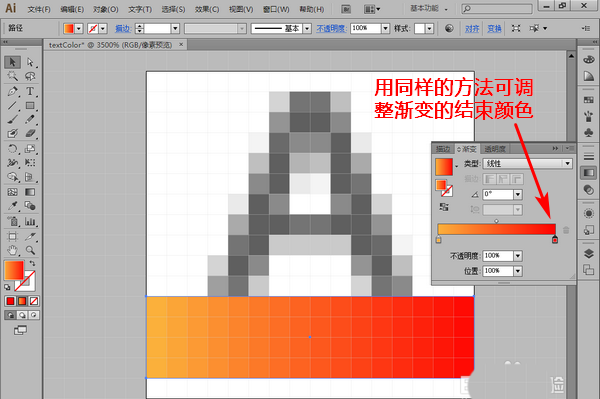Select the Pencil tool

coord(30,119)
